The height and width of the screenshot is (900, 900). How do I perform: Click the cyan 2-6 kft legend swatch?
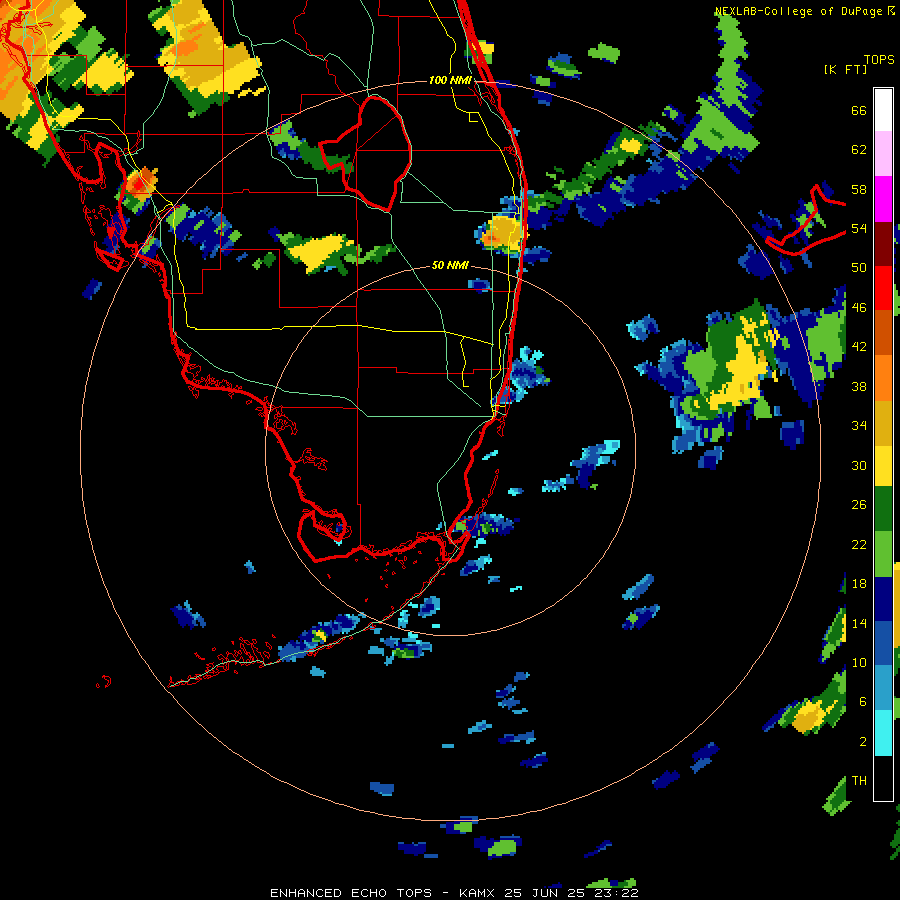click(883, 733)
